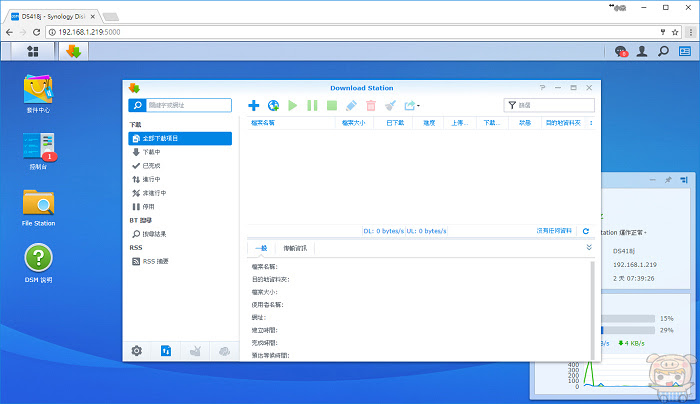The image size is (700, 404).
Task: Click the dock arrow icon at the widget window's top-right
Action: click(684, 180)
